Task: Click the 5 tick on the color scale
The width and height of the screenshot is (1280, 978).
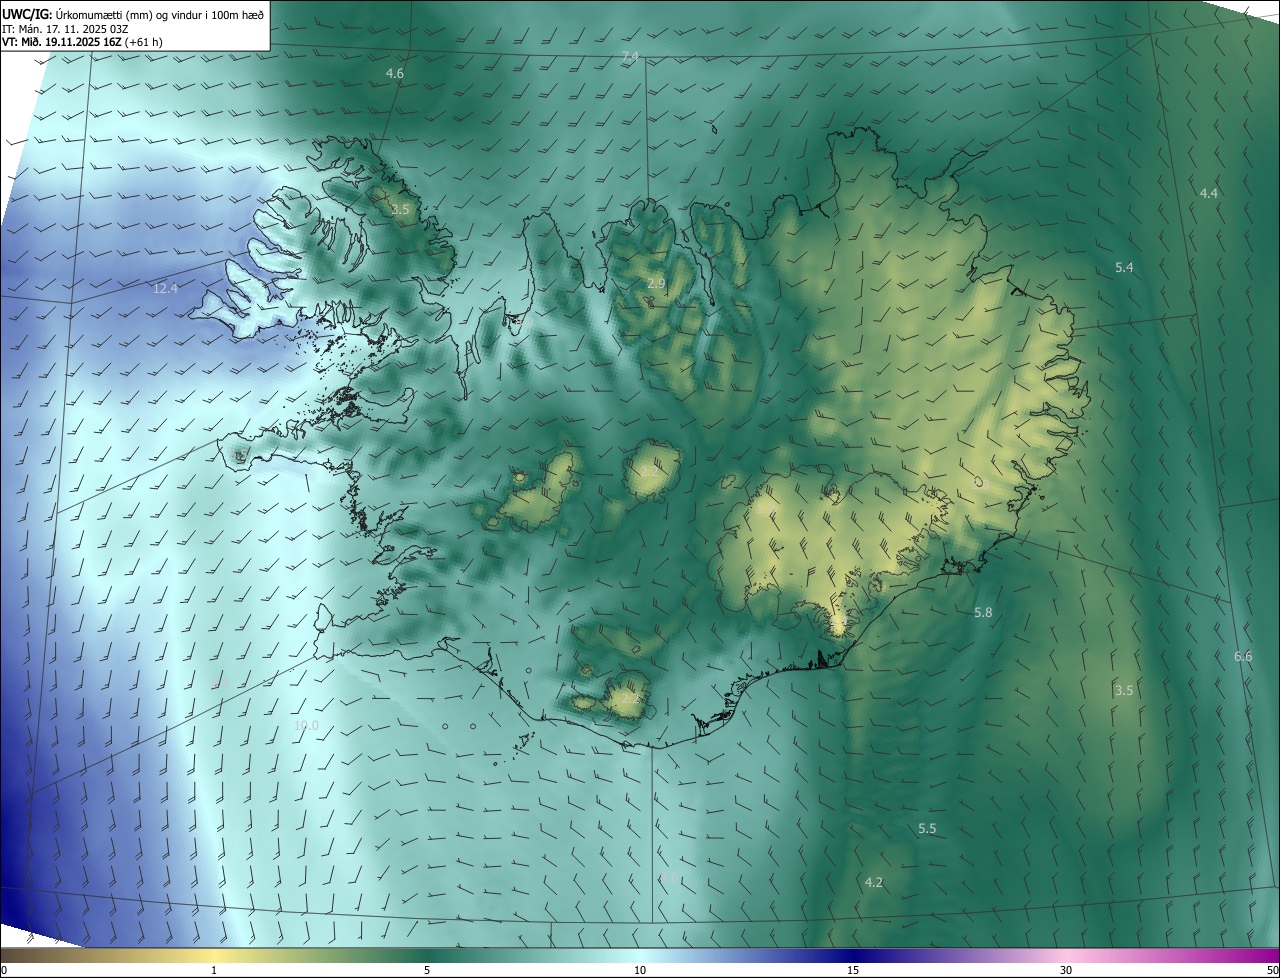Action: click(x=427, y=971)
